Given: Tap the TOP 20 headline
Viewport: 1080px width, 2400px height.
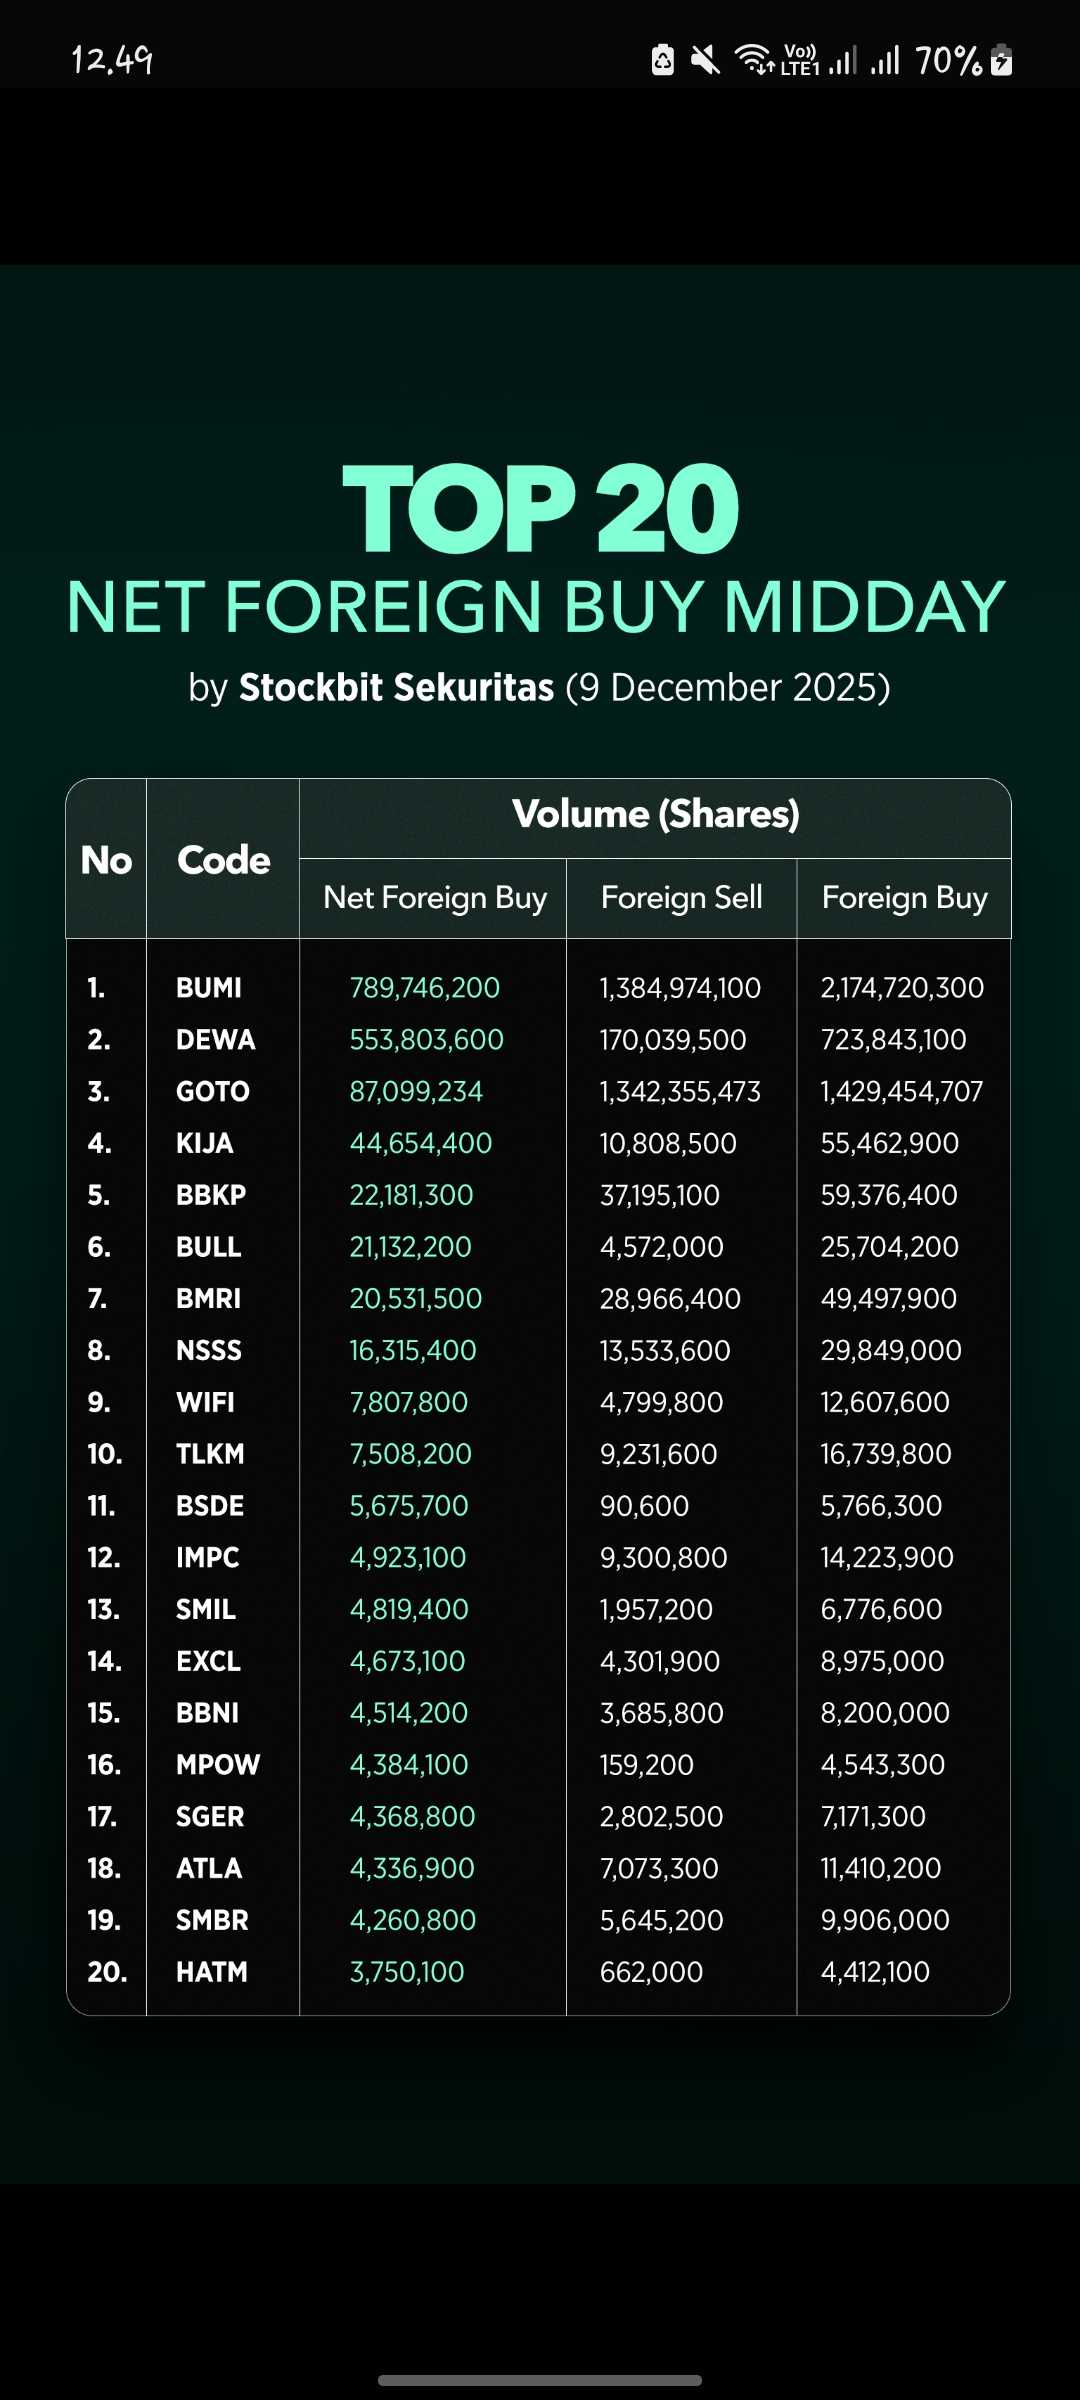Looking at the screenshot, I should tap(540, 508).
